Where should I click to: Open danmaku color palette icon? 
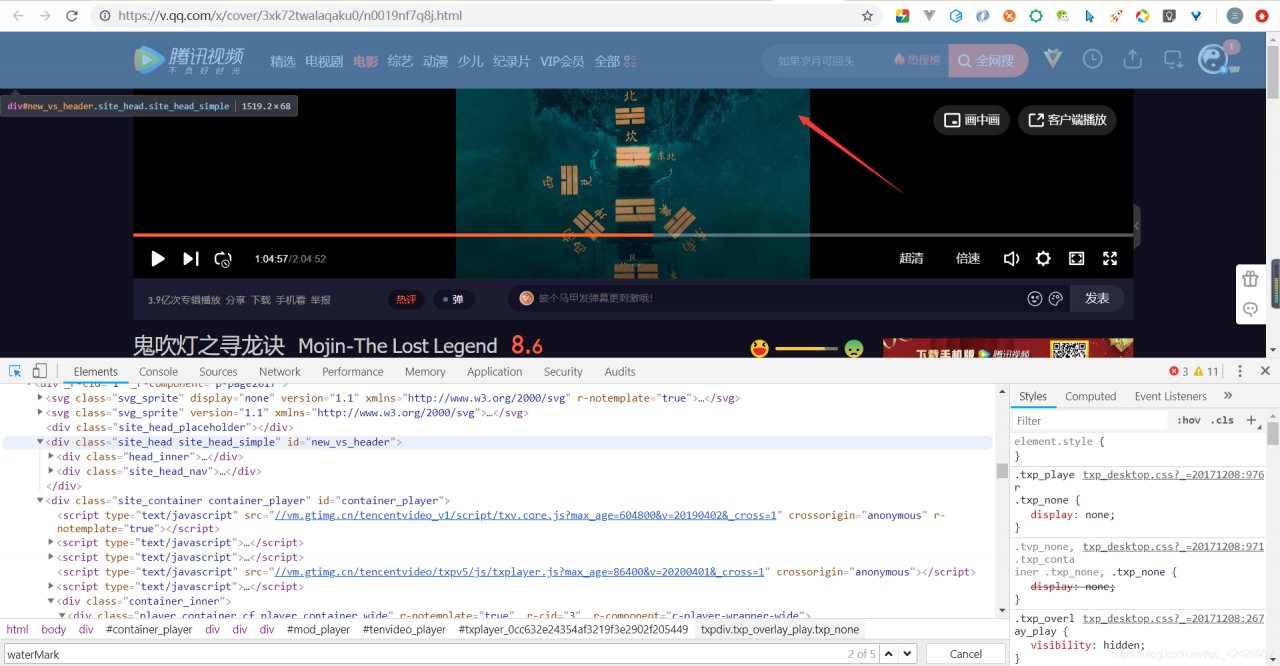pyautogui.click(x=1055, y=298)
